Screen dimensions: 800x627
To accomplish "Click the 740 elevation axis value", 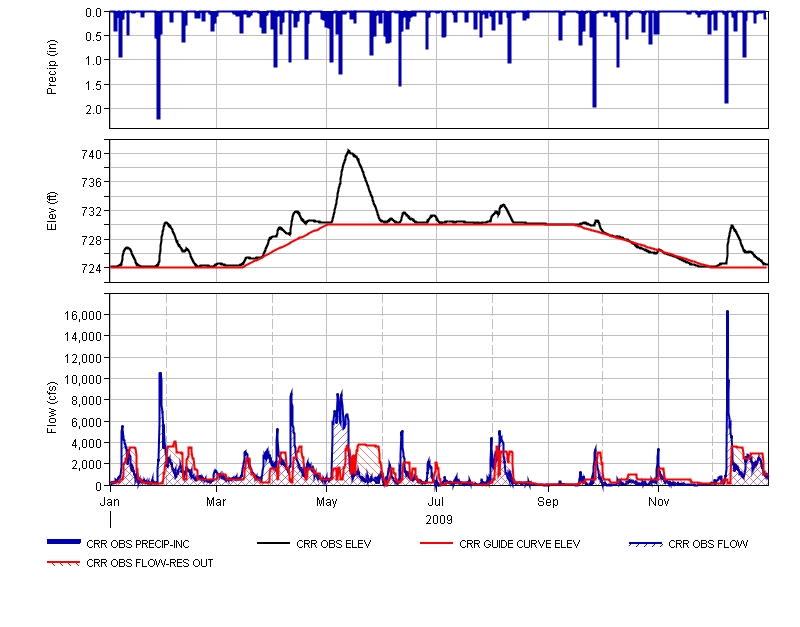I will (91, 154).
